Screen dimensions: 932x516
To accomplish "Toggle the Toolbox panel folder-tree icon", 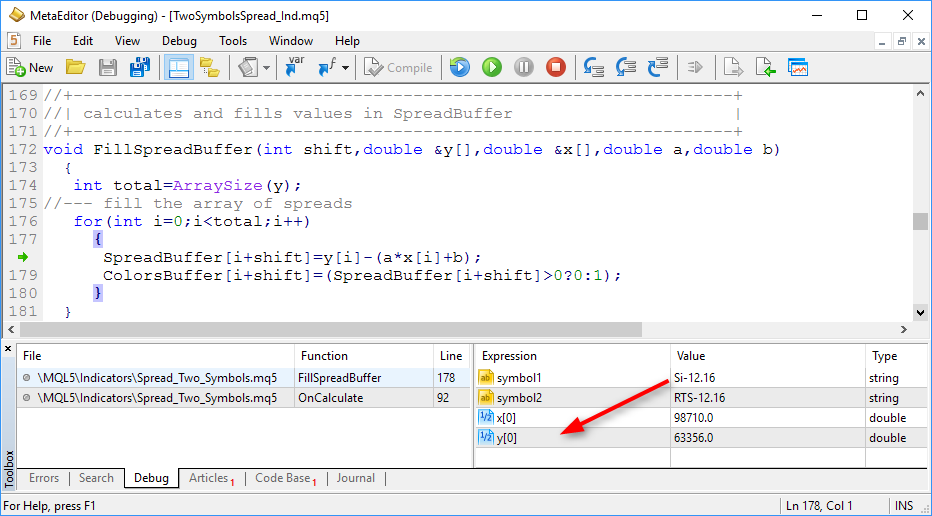I will point(209,68).
